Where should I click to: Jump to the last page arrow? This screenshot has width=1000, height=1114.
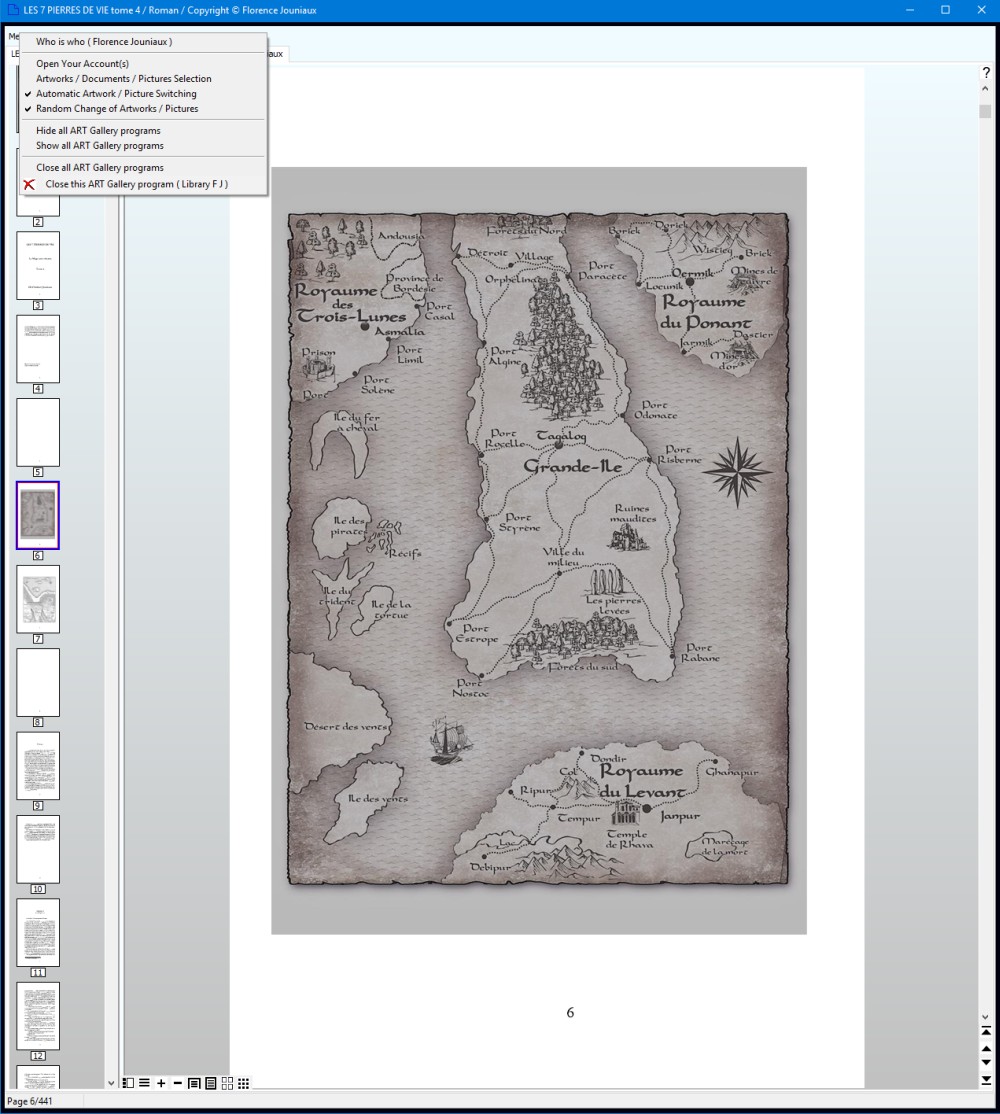pyautogui.click(x=986, y=1080)
